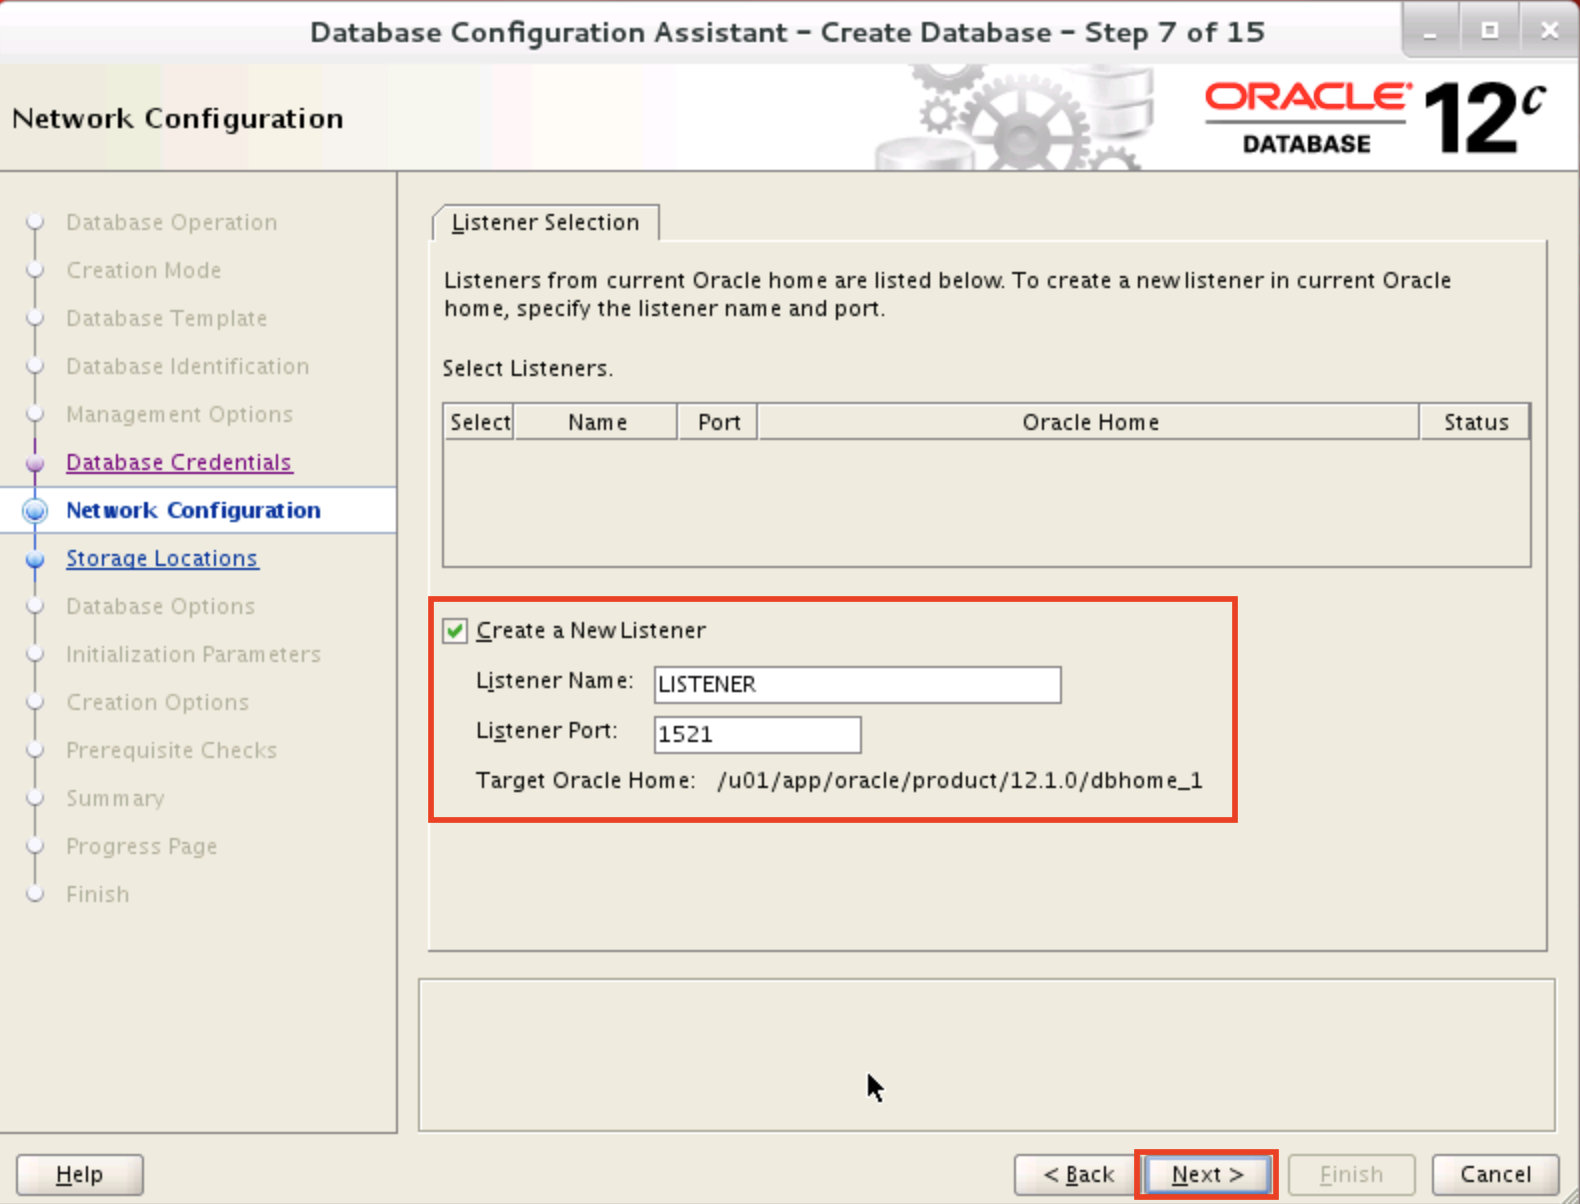The height and width of the screenshot is (1204, 1580).
Task: Select the Network Configuration step in sidebar
Action: tap(193, 510)
